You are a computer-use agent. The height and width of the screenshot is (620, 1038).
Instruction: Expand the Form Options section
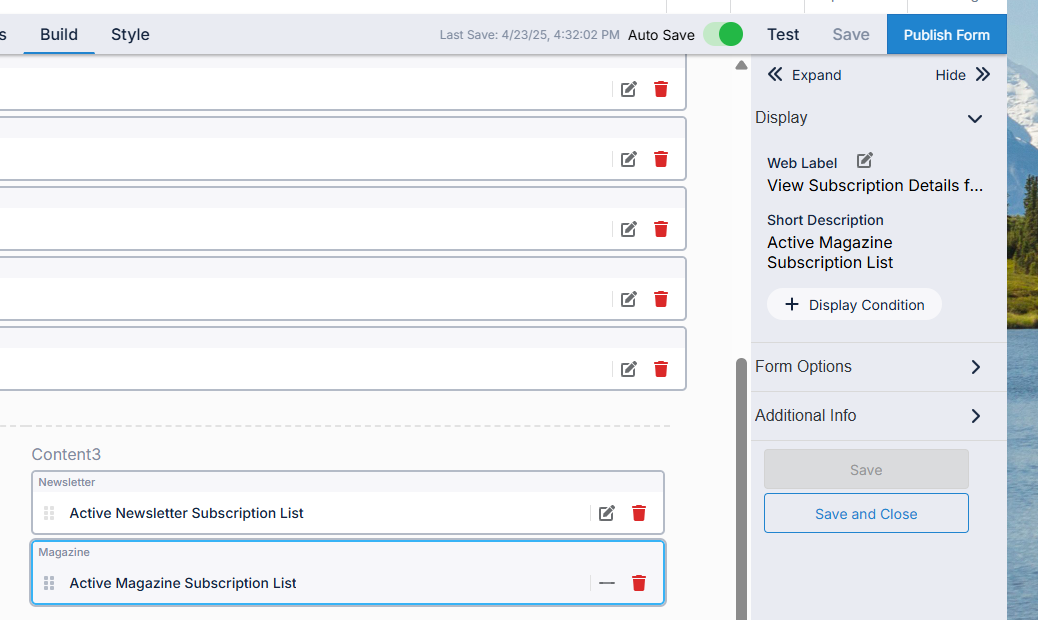pyautogui.click(x=975, y=367)
